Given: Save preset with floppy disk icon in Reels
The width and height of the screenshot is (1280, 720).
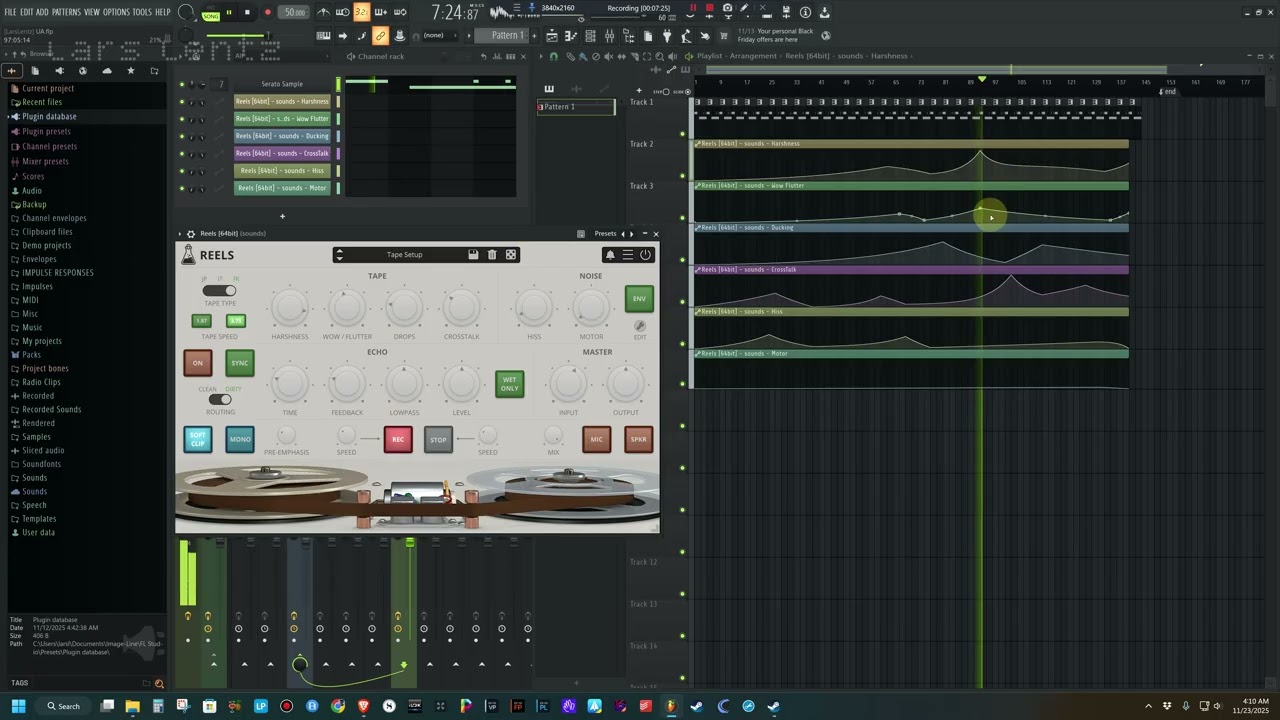Looking at the screenshot, I should point(473,255).
